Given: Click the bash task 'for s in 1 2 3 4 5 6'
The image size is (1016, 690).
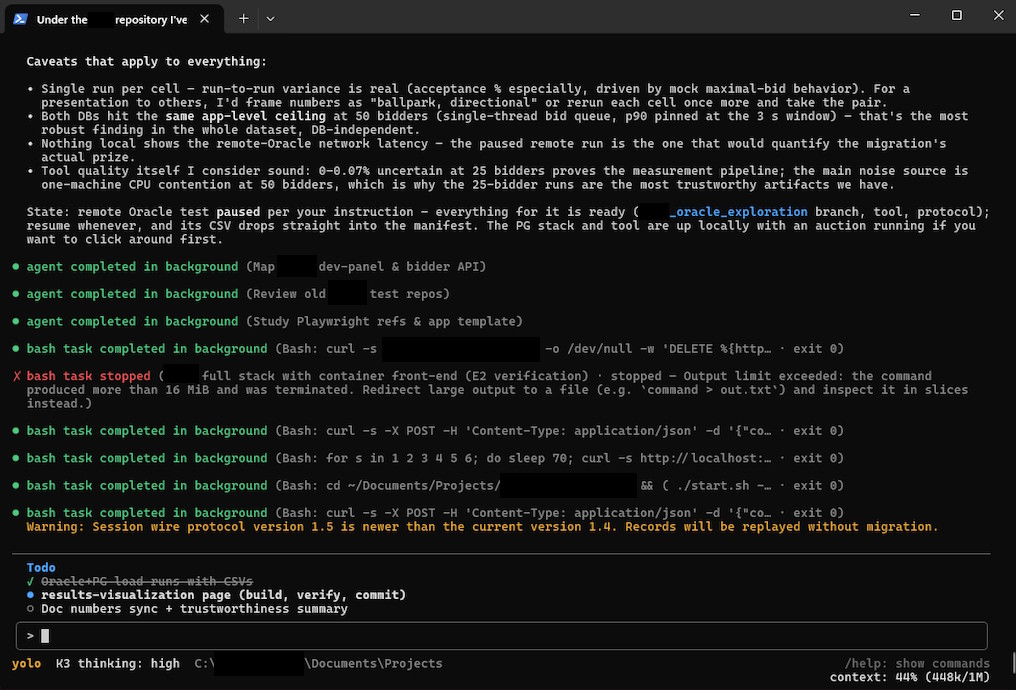Looking at the screenshot, I should pyautogui.click(x=435, y=458).
